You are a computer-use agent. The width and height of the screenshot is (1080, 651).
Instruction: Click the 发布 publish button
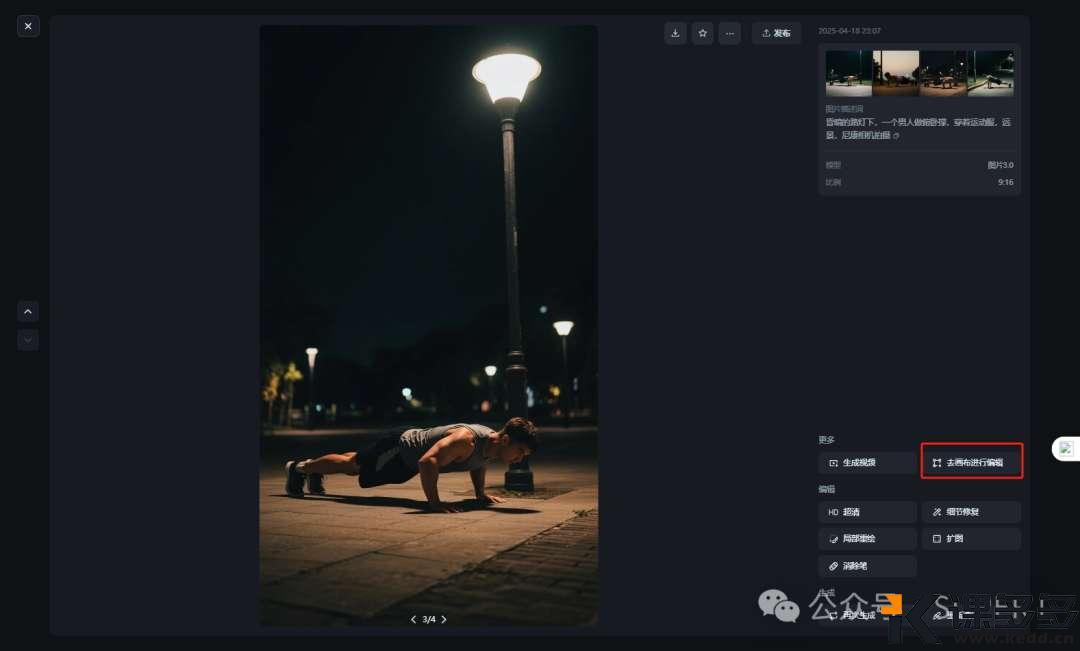tap(776, 33)
